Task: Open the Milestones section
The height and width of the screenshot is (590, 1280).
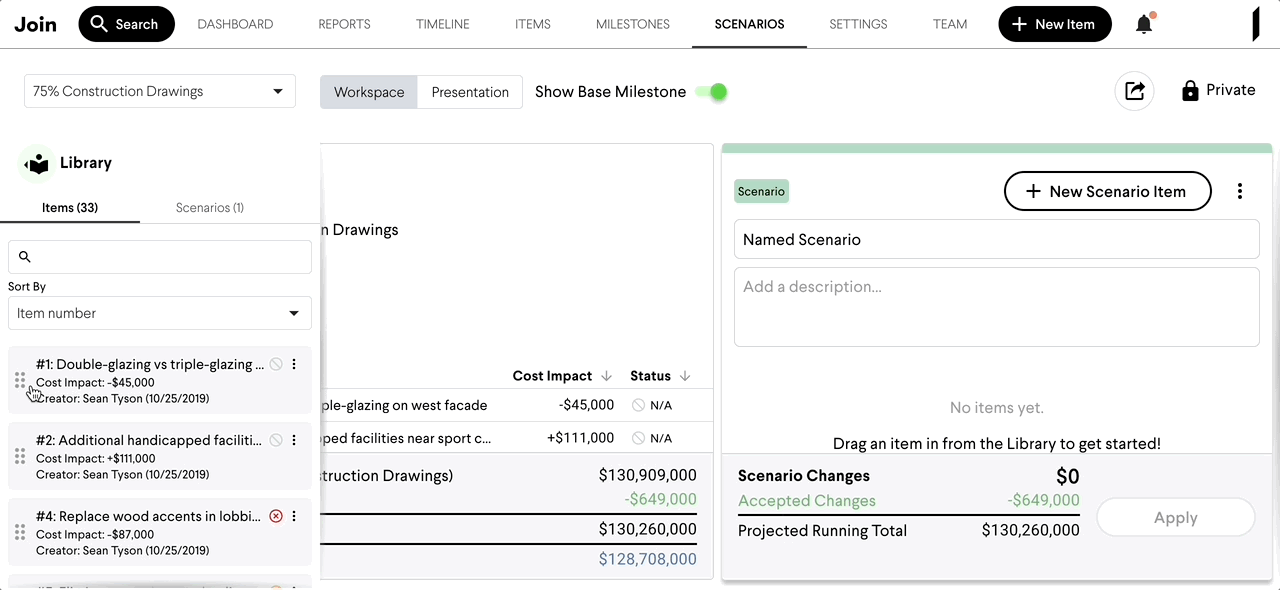Action: (632, 23)
